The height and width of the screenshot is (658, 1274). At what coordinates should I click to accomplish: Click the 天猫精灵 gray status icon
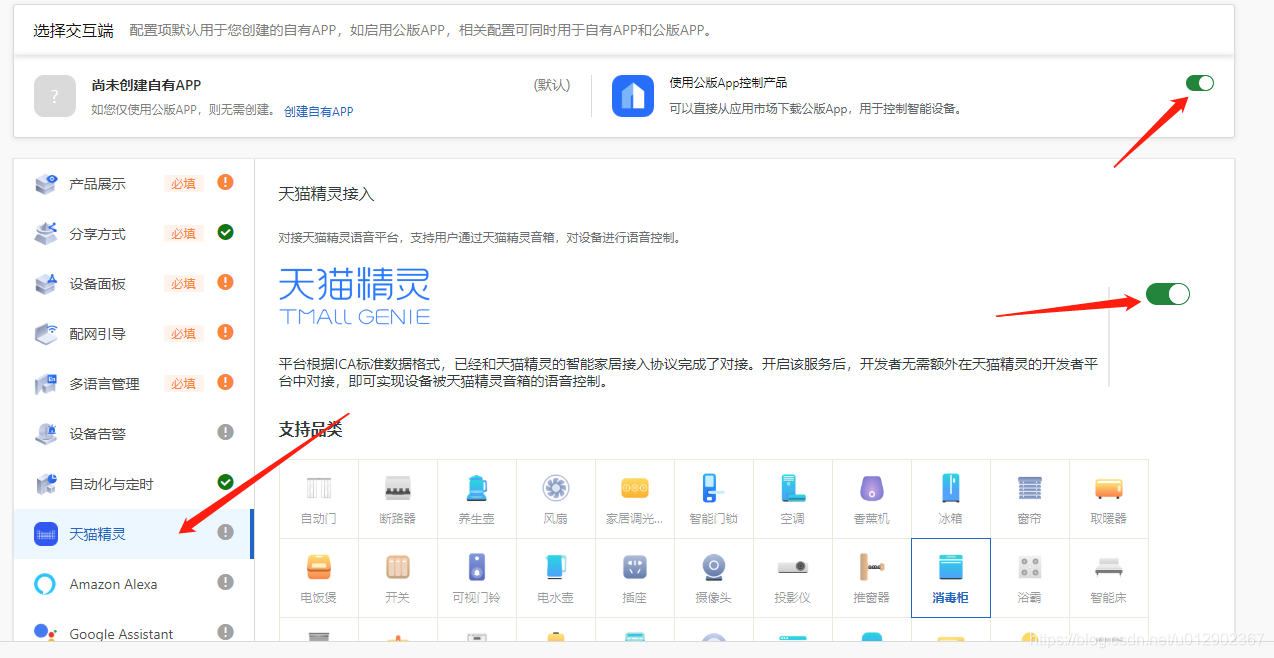coord(226,532)
